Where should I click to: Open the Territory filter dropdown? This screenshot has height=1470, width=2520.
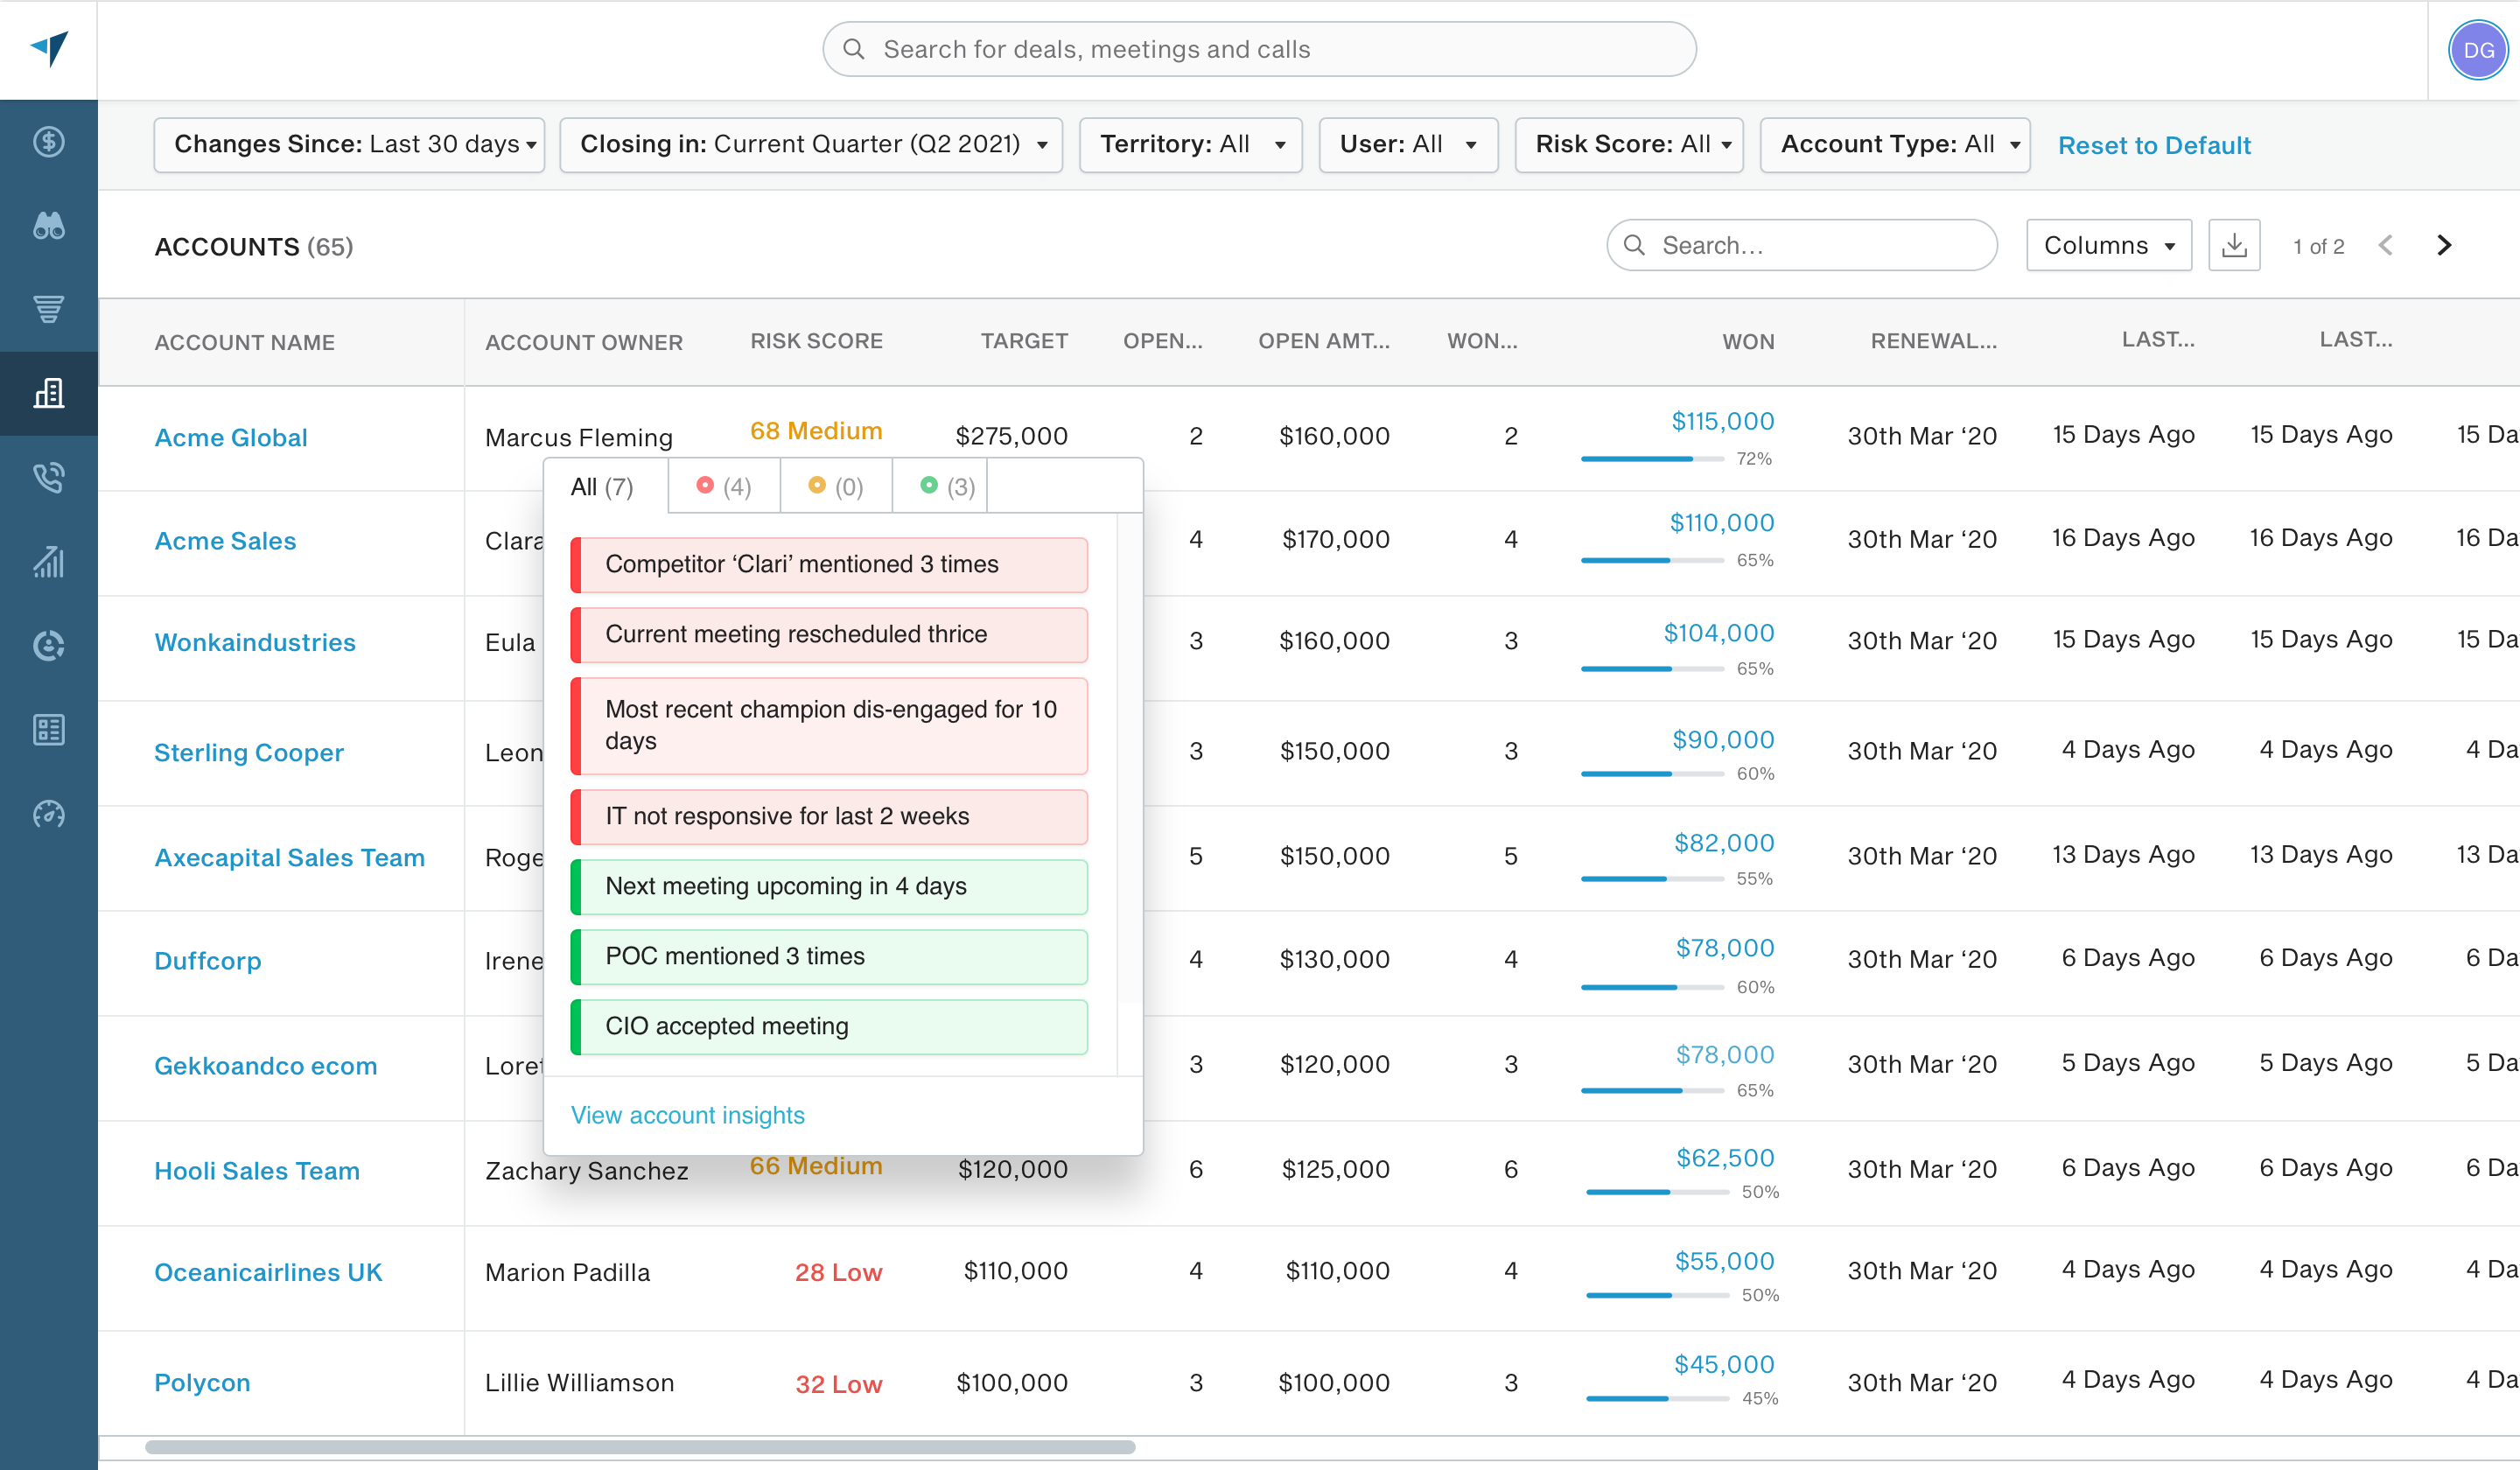click(1190, 145)
